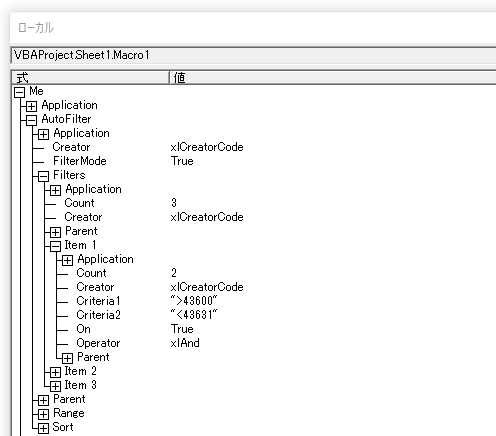The width and height of the screenshot is (496, 436).
Task: Expand Application under Filters
Action: pyautogui.click(x=55, y=190)
